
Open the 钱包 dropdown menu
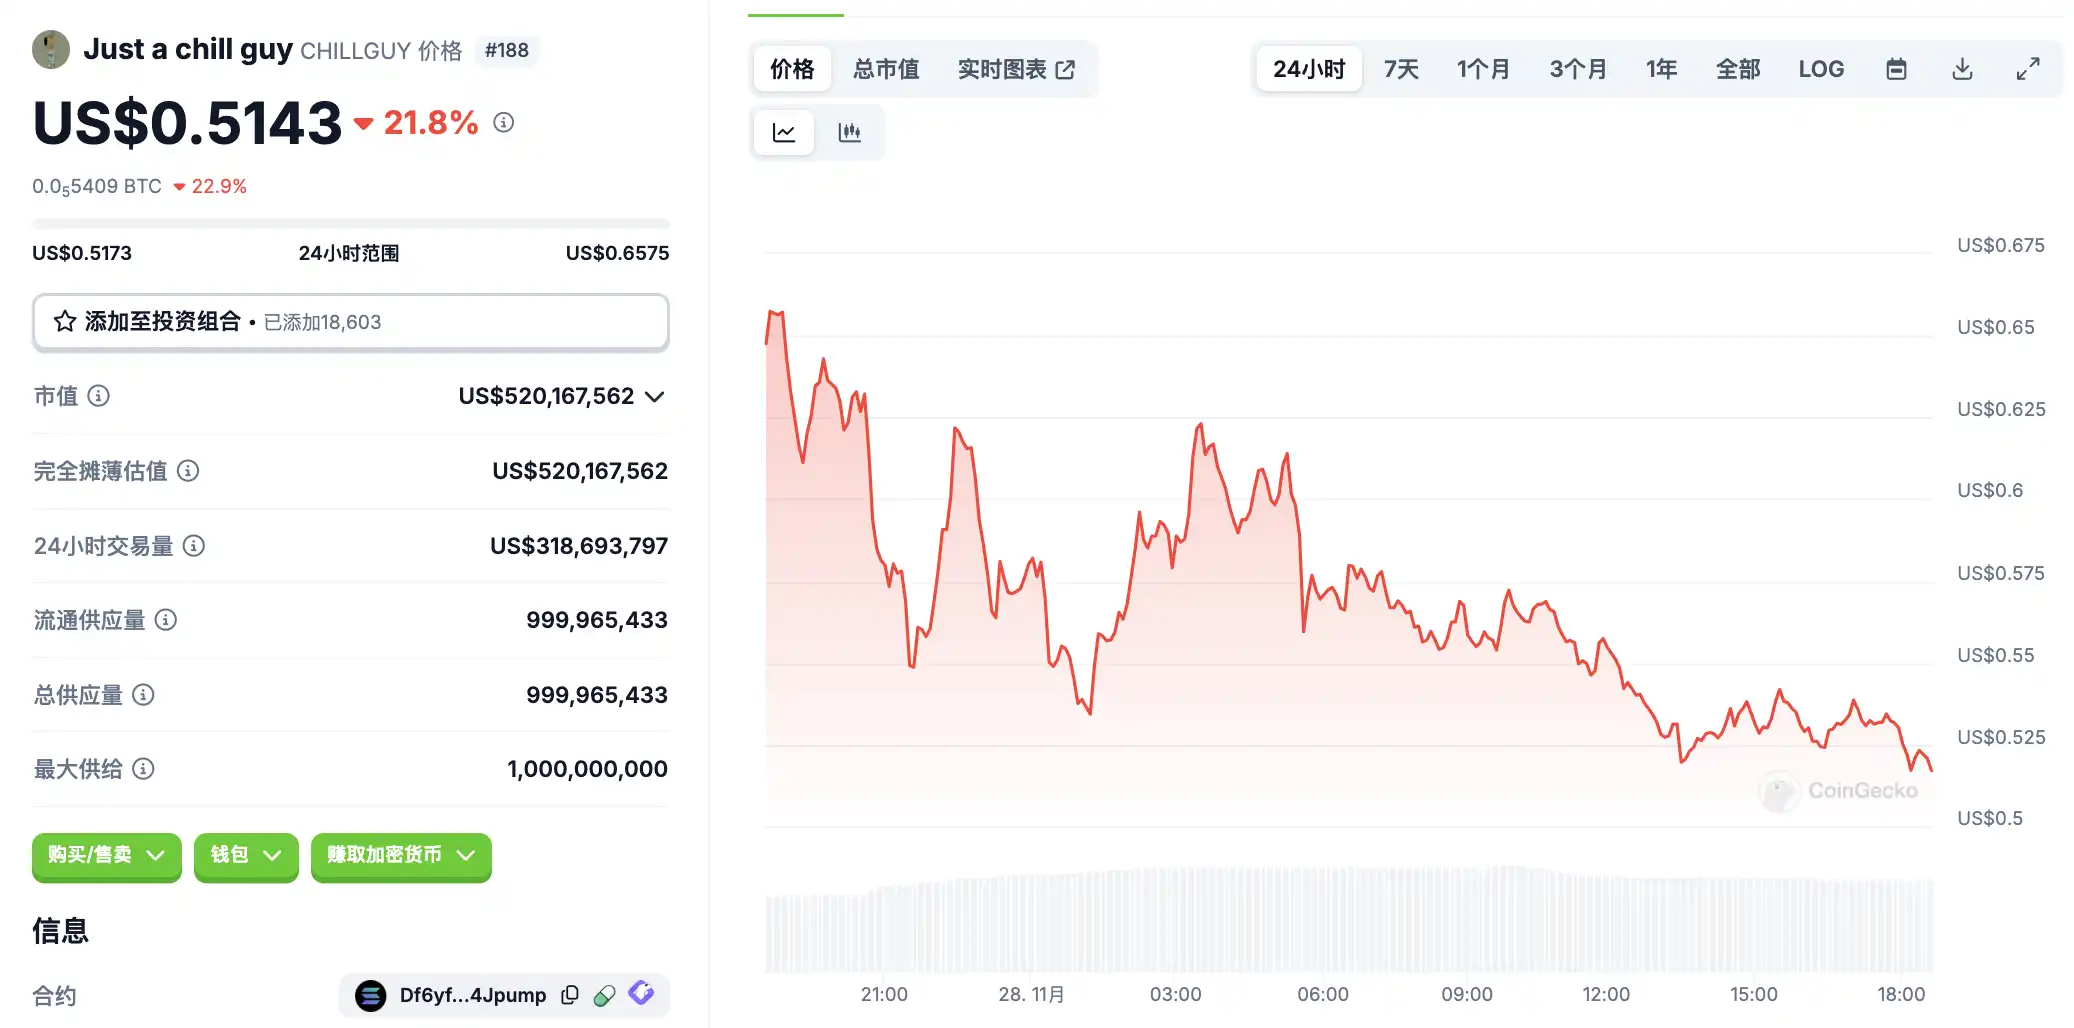pyautogui.click(x=246, y=856)
